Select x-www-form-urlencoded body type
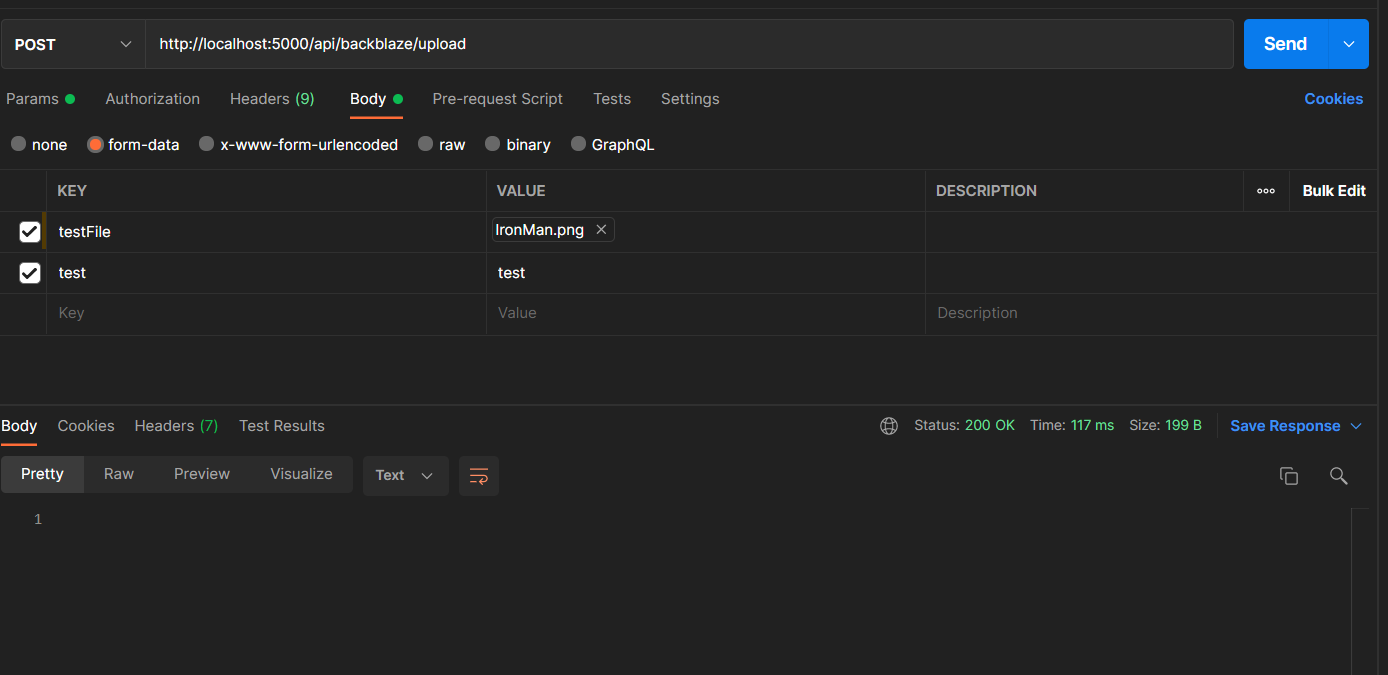 point(299,144)
